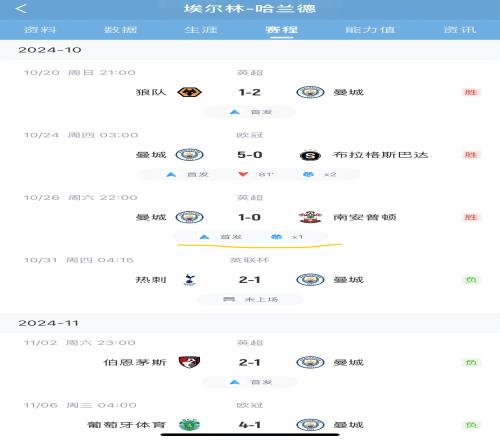Expand the 未上场 detail pill
The height and width of the screenshot is (440, 500).
tap(250, 299)
